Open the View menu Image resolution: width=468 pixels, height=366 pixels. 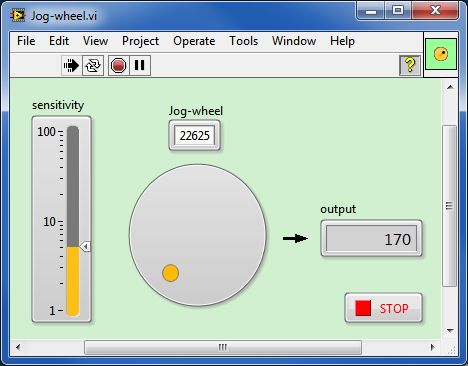[x=95, y=41]
